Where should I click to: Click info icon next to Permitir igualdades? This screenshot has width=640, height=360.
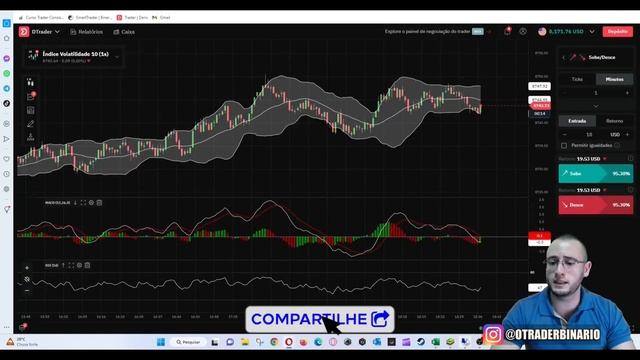(x=617, y=145)
